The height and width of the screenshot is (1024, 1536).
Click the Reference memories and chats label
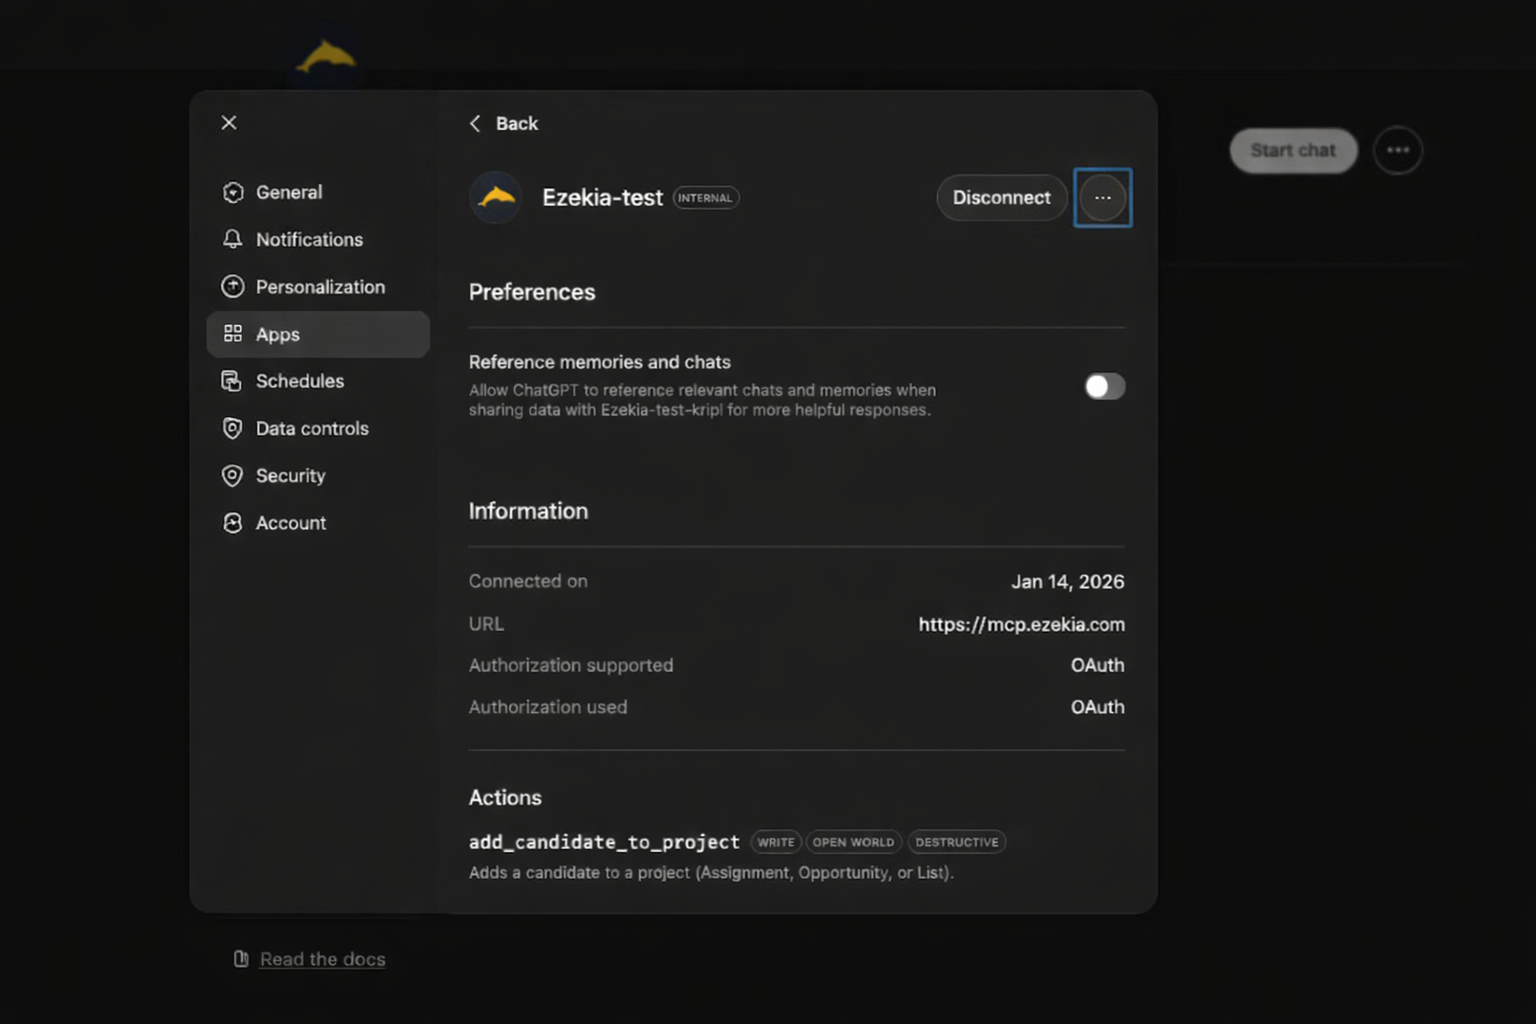click(x=600, y=362)
